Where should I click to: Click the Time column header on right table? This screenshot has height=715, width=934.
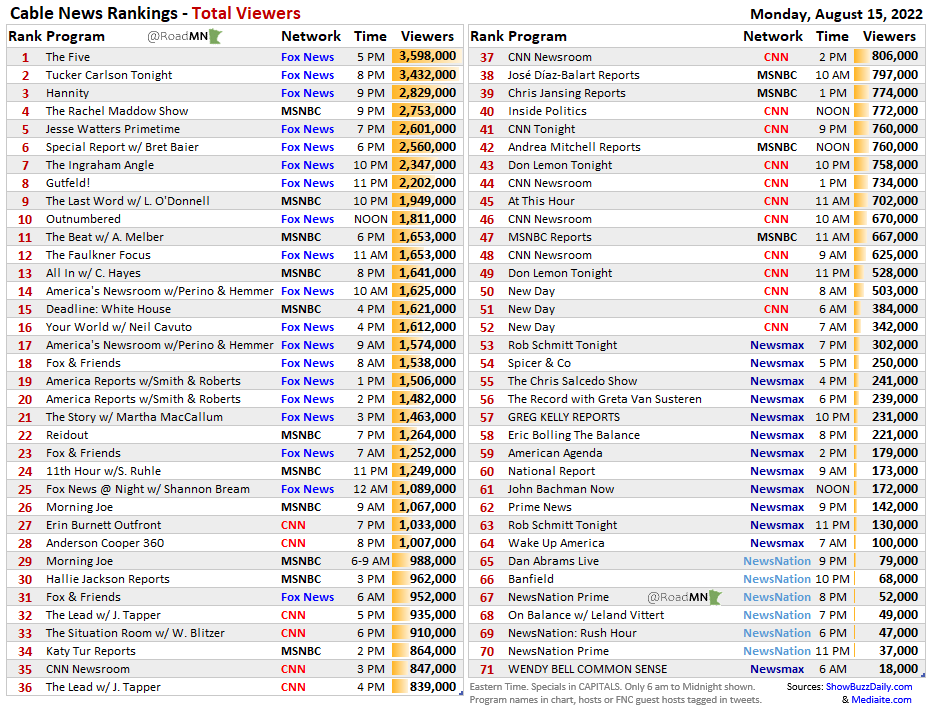(833, 37)
